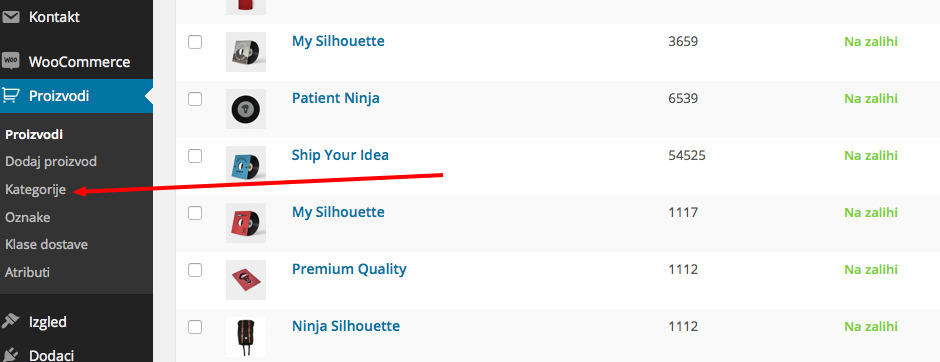The height and width of the screenshot is (362, 940).
Task: Click the Dodaci plugin icon
Action: (11, 354)
